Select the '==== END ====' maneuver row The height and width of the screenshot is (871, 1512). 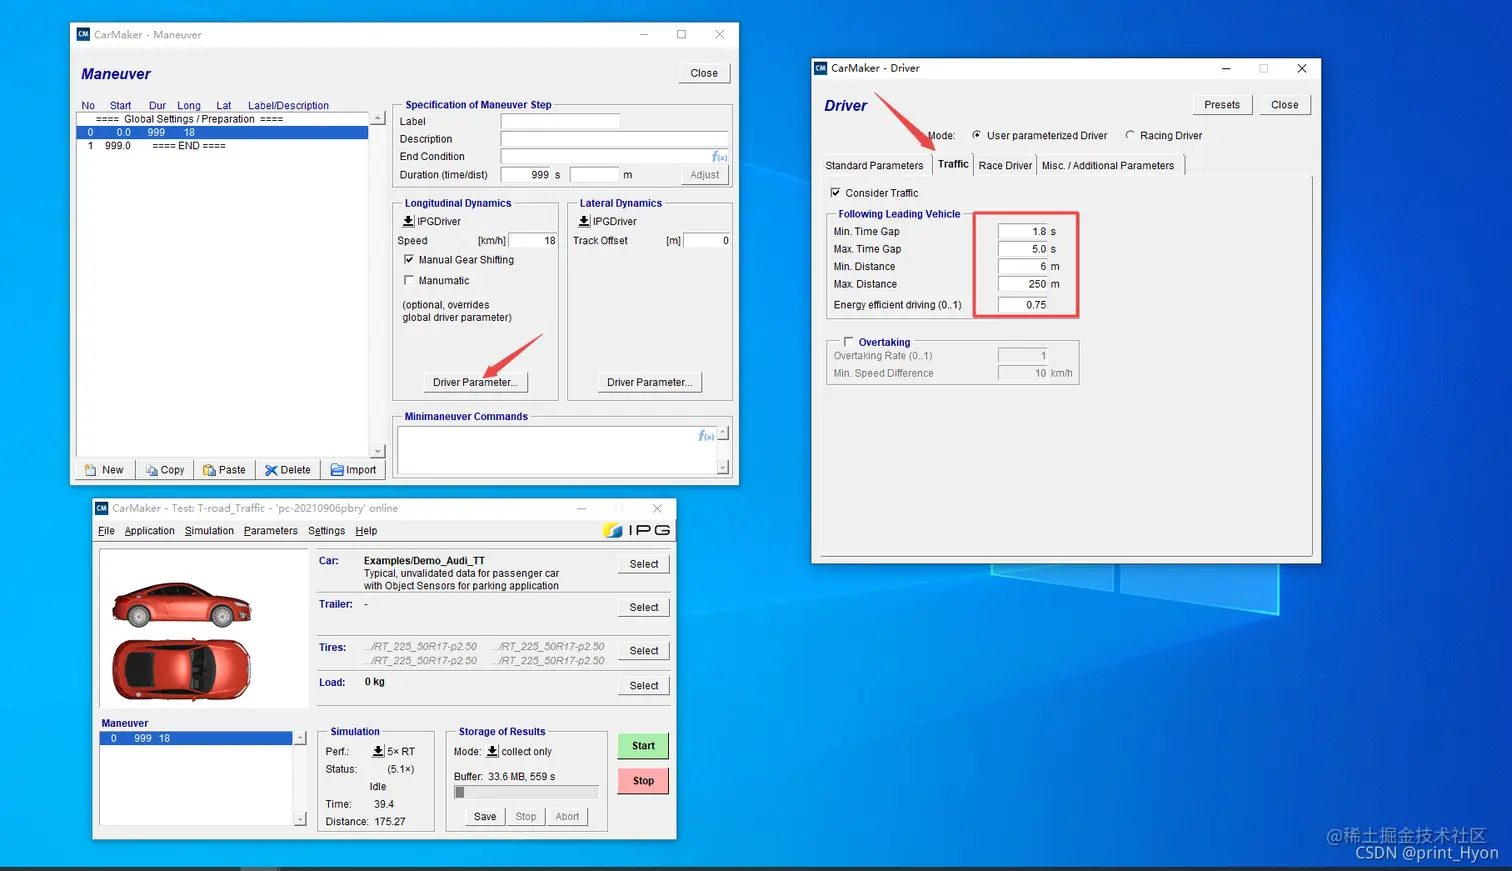(x=222, y=146)
